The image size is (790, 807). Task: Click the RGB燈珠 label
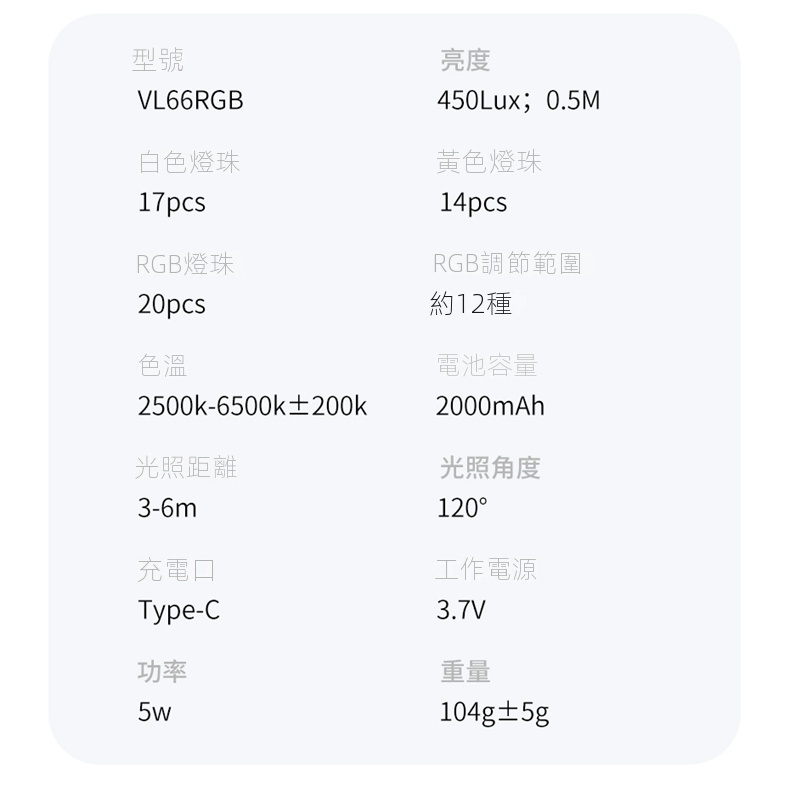pyautogui.click(x=185, y=264)
